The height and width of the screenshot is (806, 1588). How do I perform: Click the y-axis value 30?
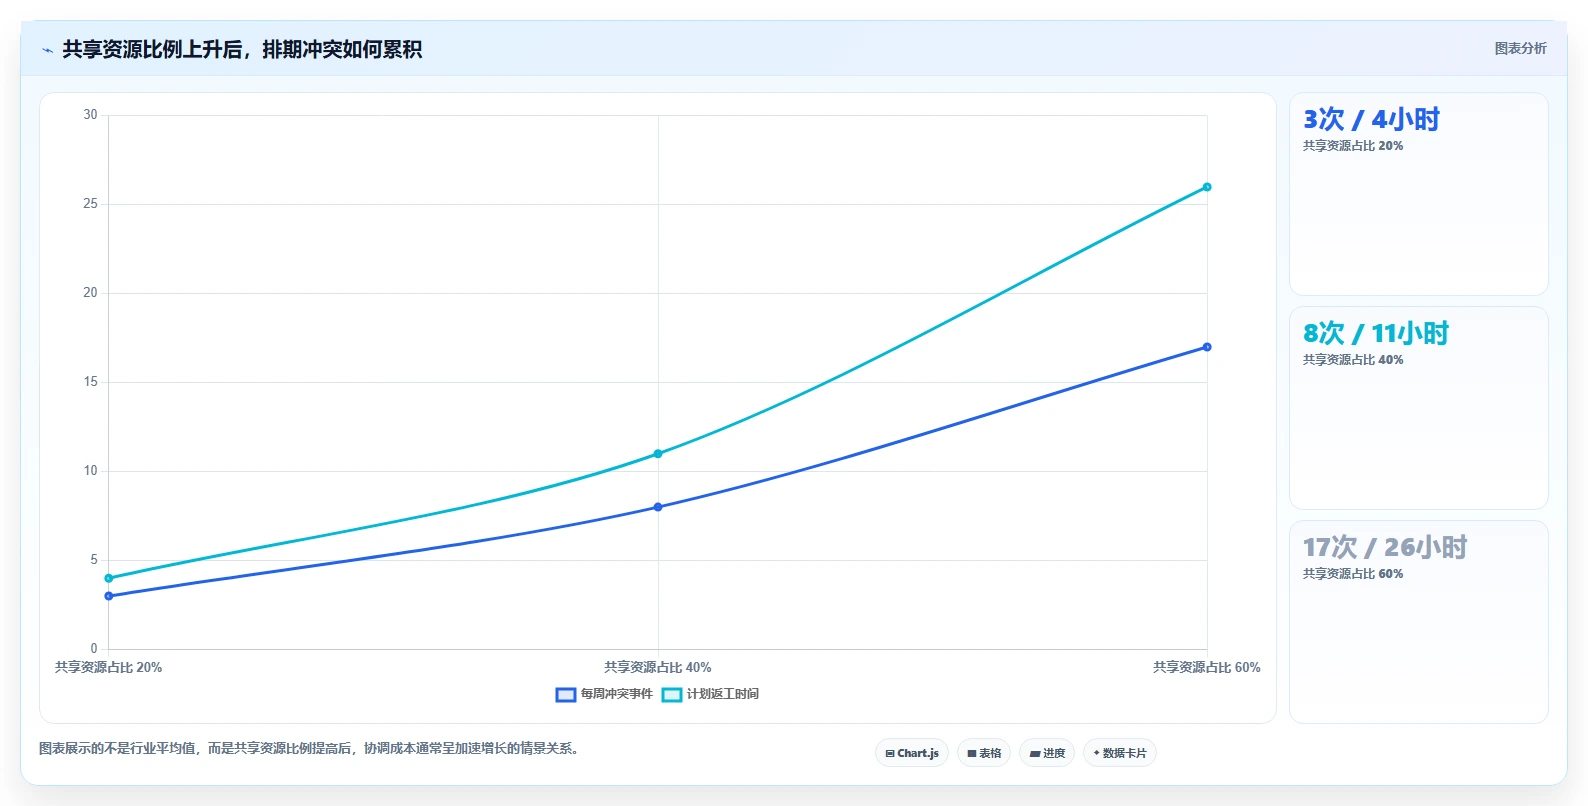[x=90, y=115]
